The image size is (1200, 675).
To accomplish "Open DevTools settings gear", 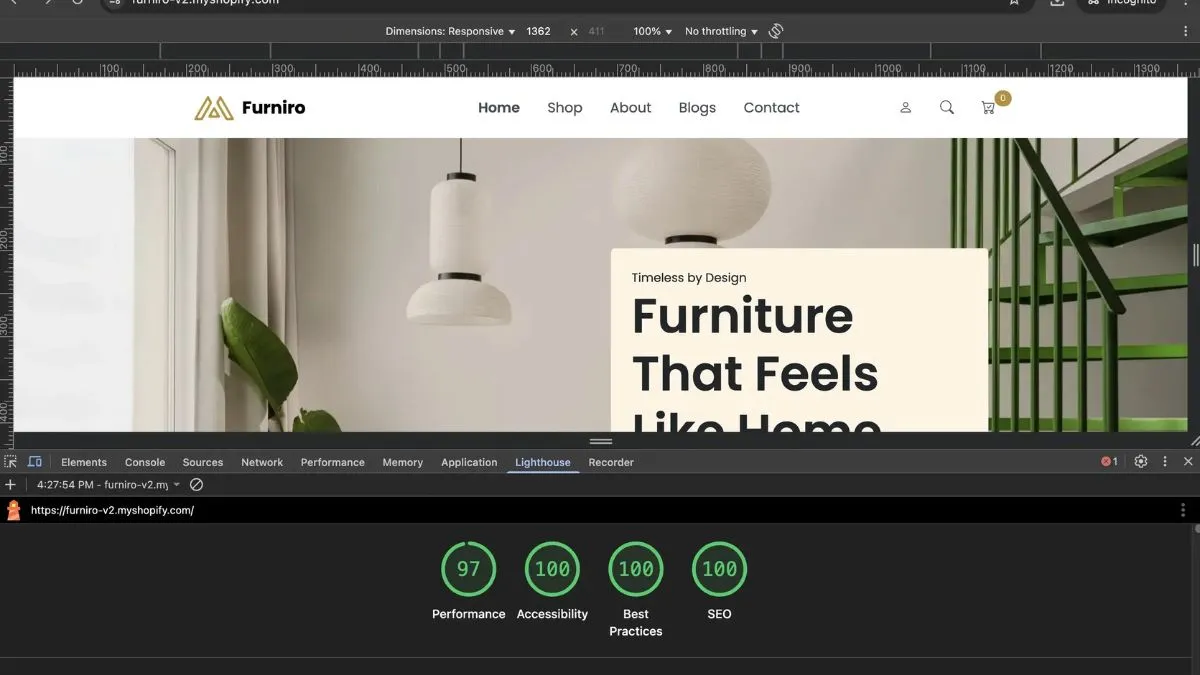I will pos(1141,461).
